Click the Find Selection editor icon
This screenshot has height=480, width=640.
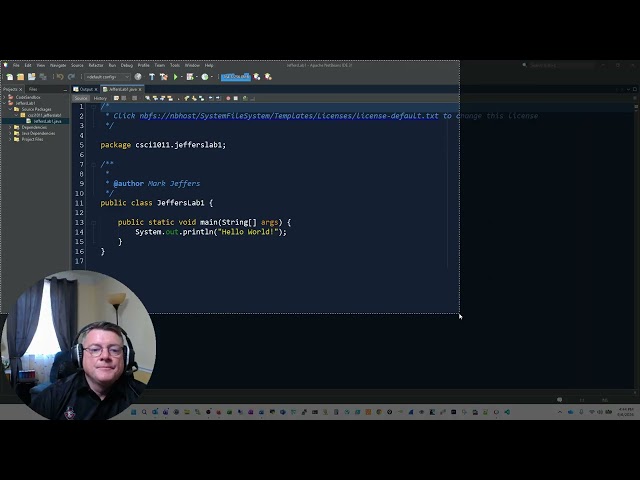click(148, 98)
